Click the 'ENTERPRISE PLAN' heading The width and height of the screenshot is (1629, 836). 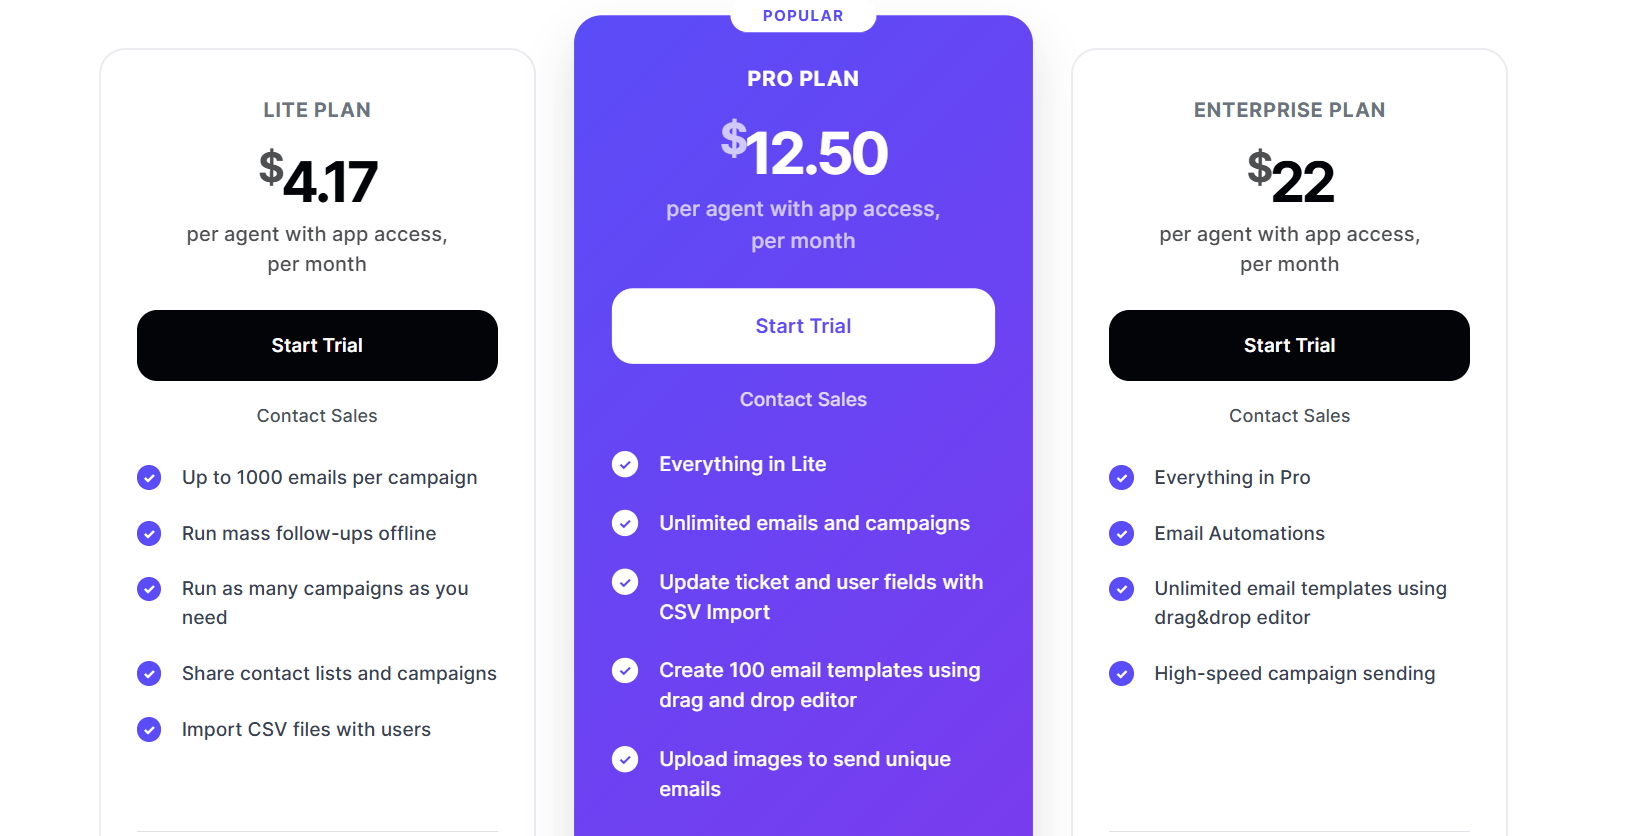[x=1289, y=110]
